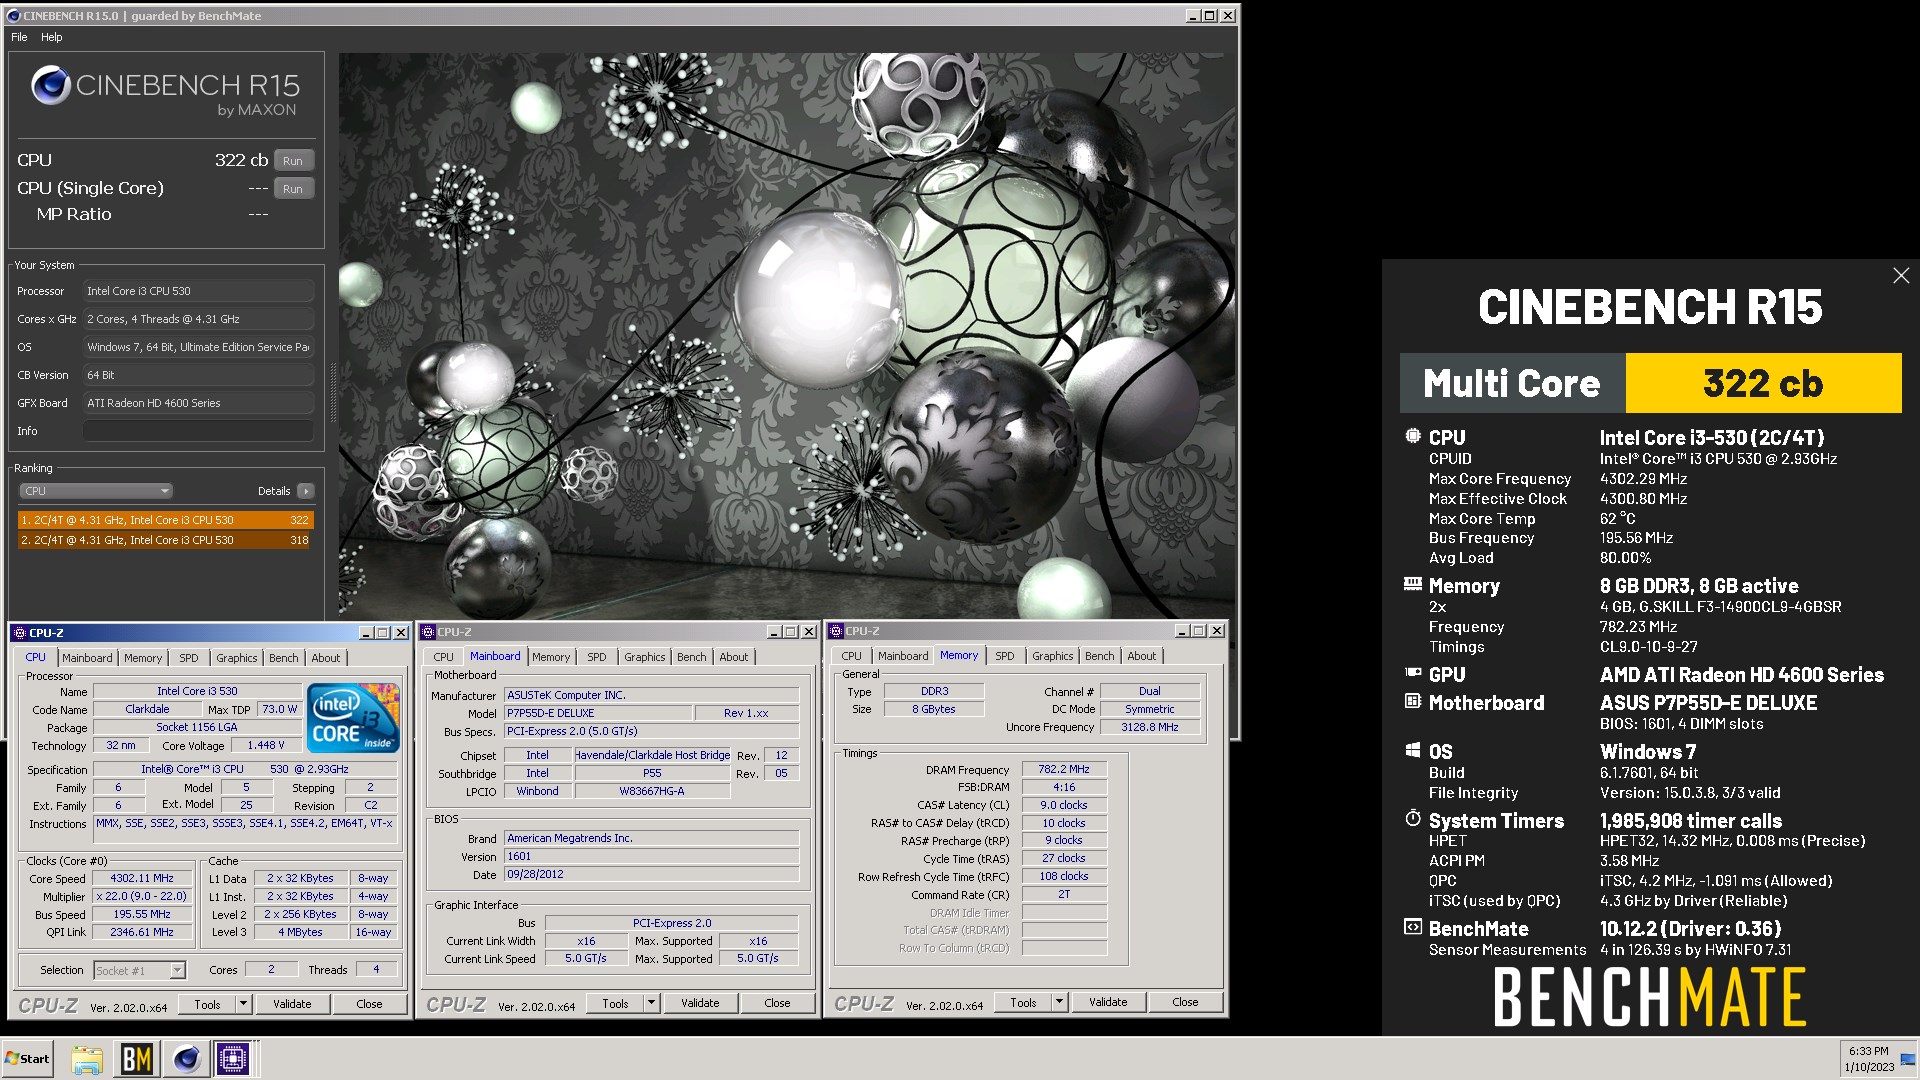Click the BIOS Version 1601 field

(651, 857)
